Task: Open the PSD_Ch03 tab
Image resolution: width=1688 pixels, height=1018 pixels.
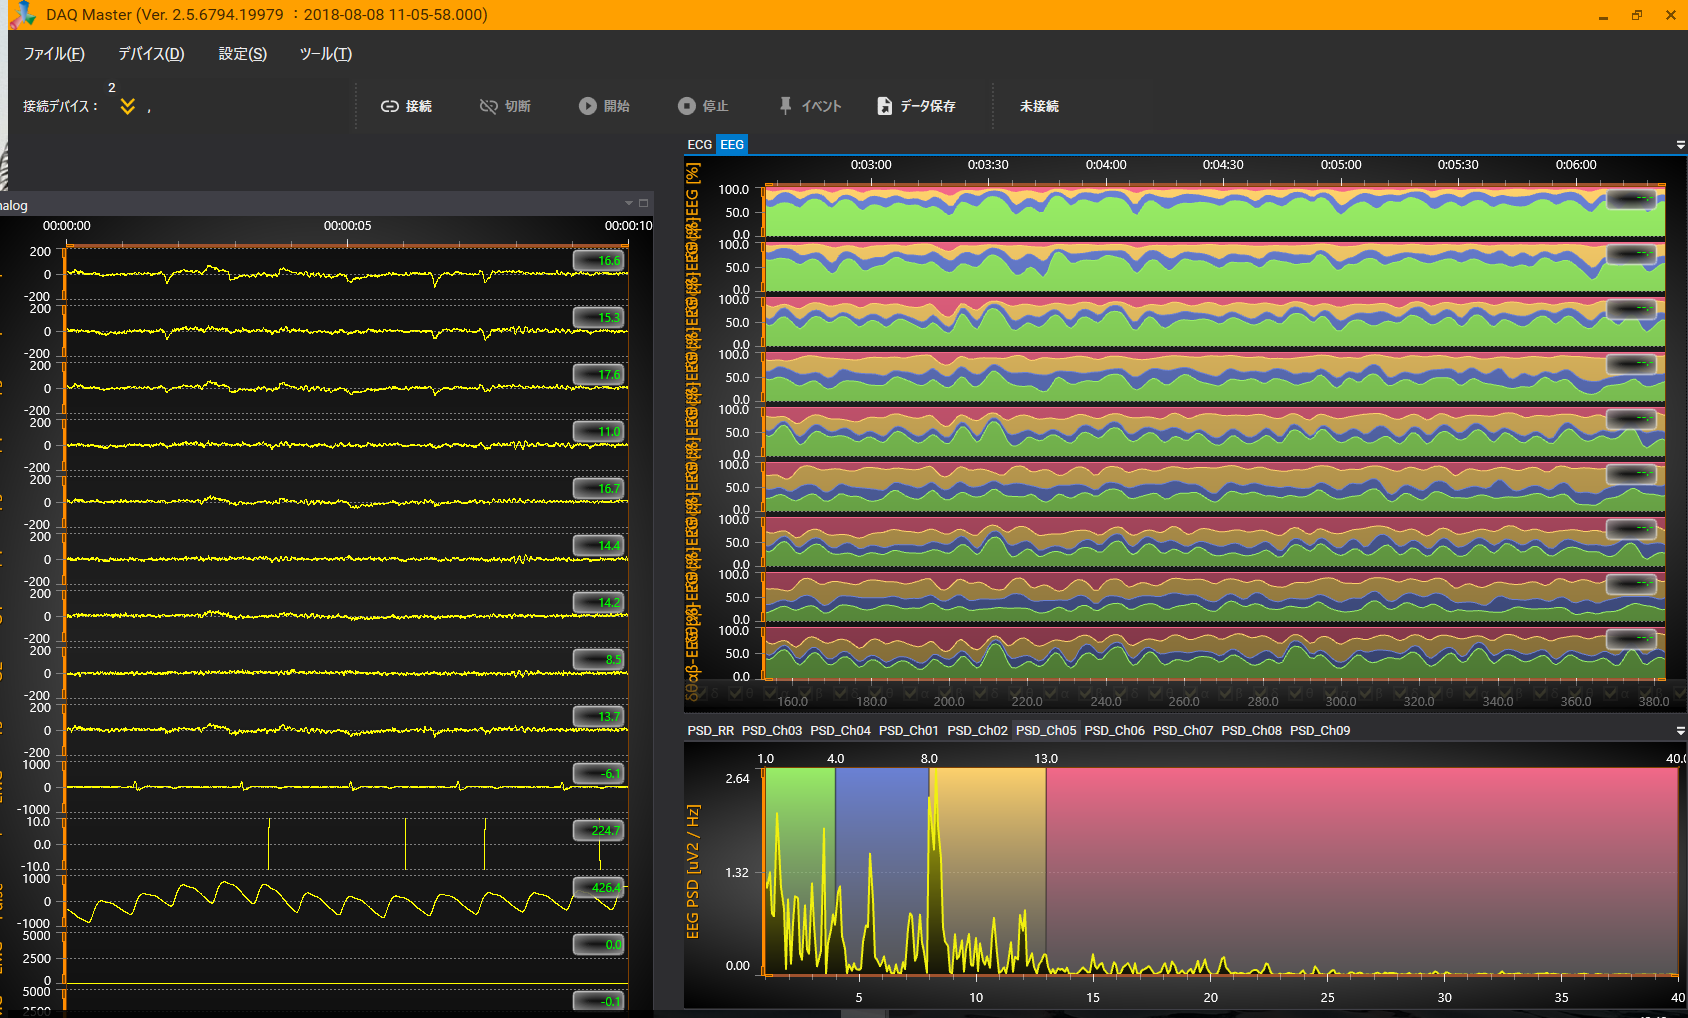Action: point(772,731)
